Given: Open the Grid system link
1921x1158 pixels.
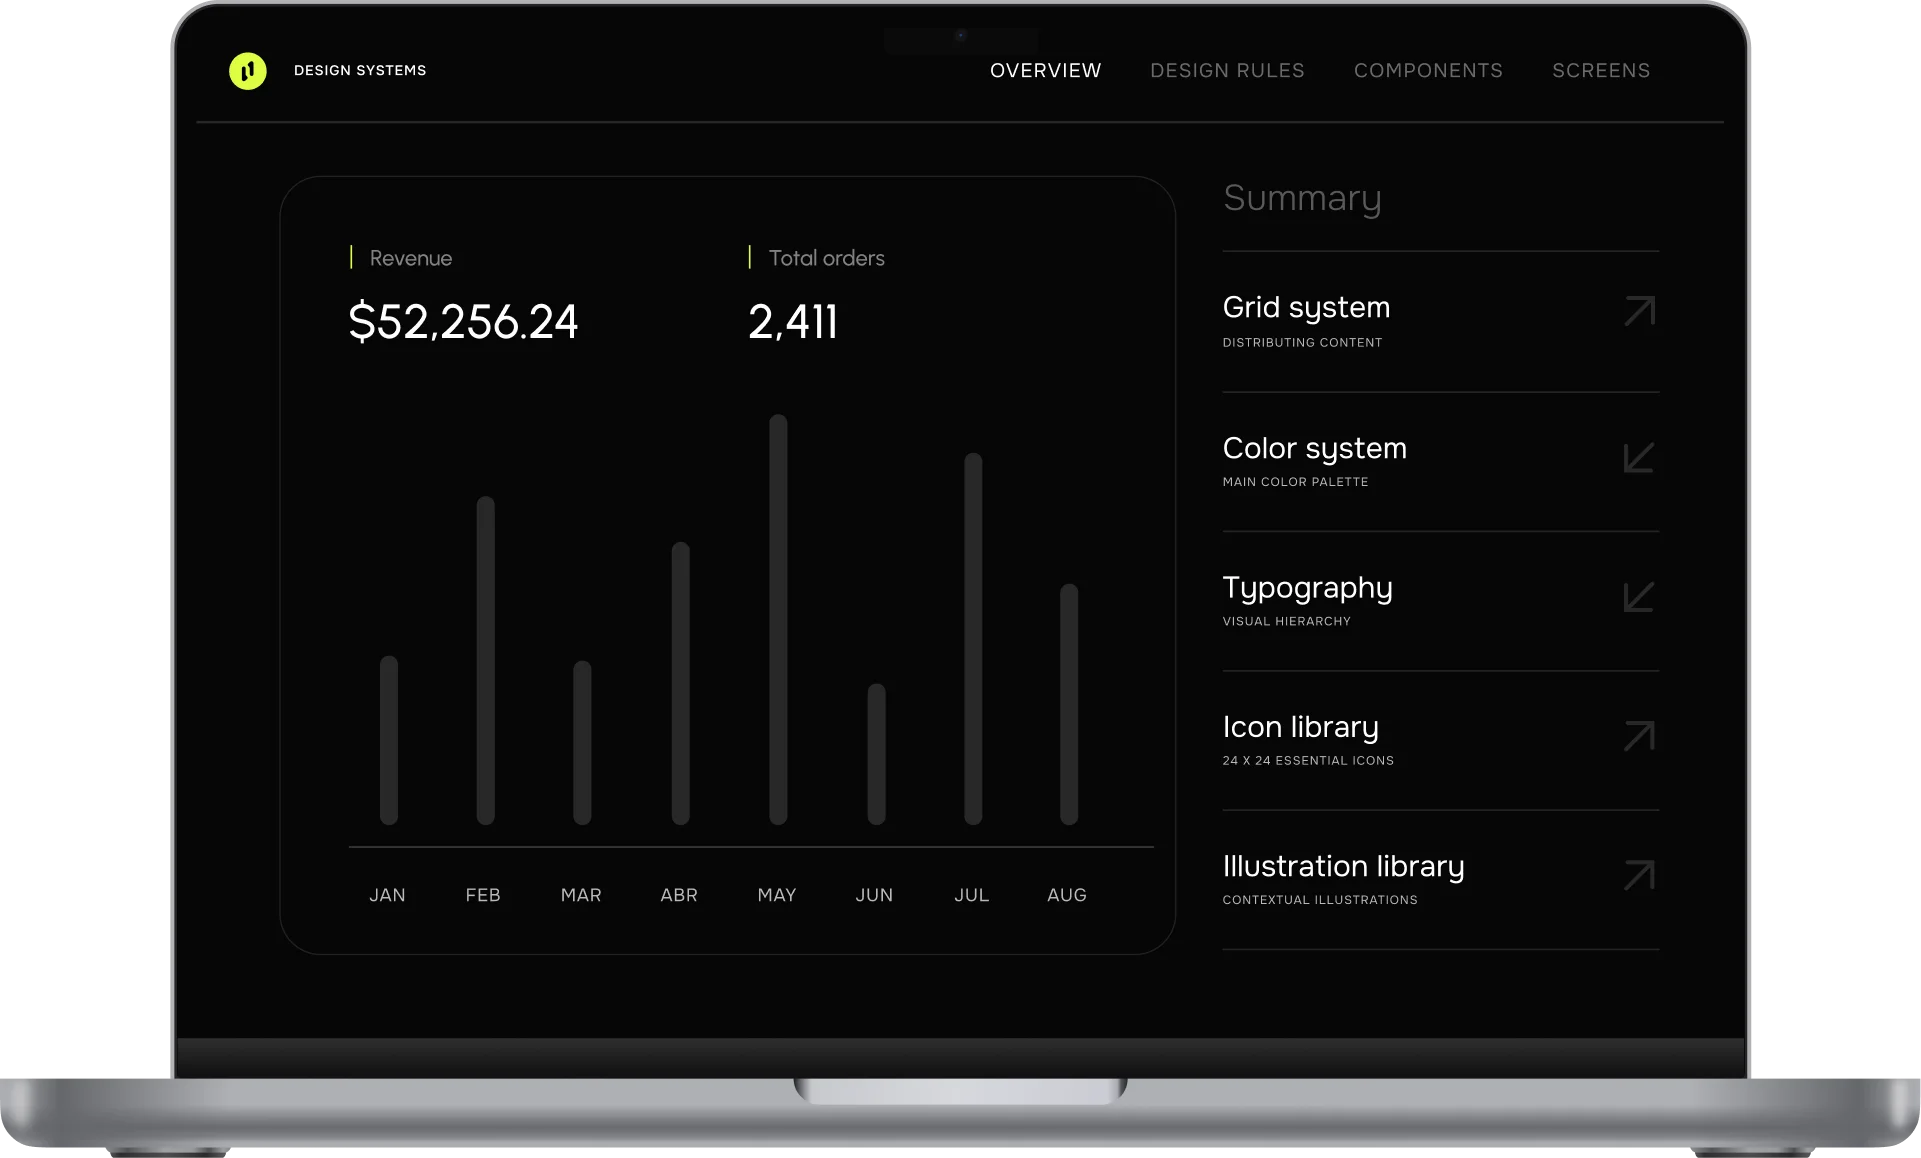Looking at the screenshot, I should (1306, 307).
